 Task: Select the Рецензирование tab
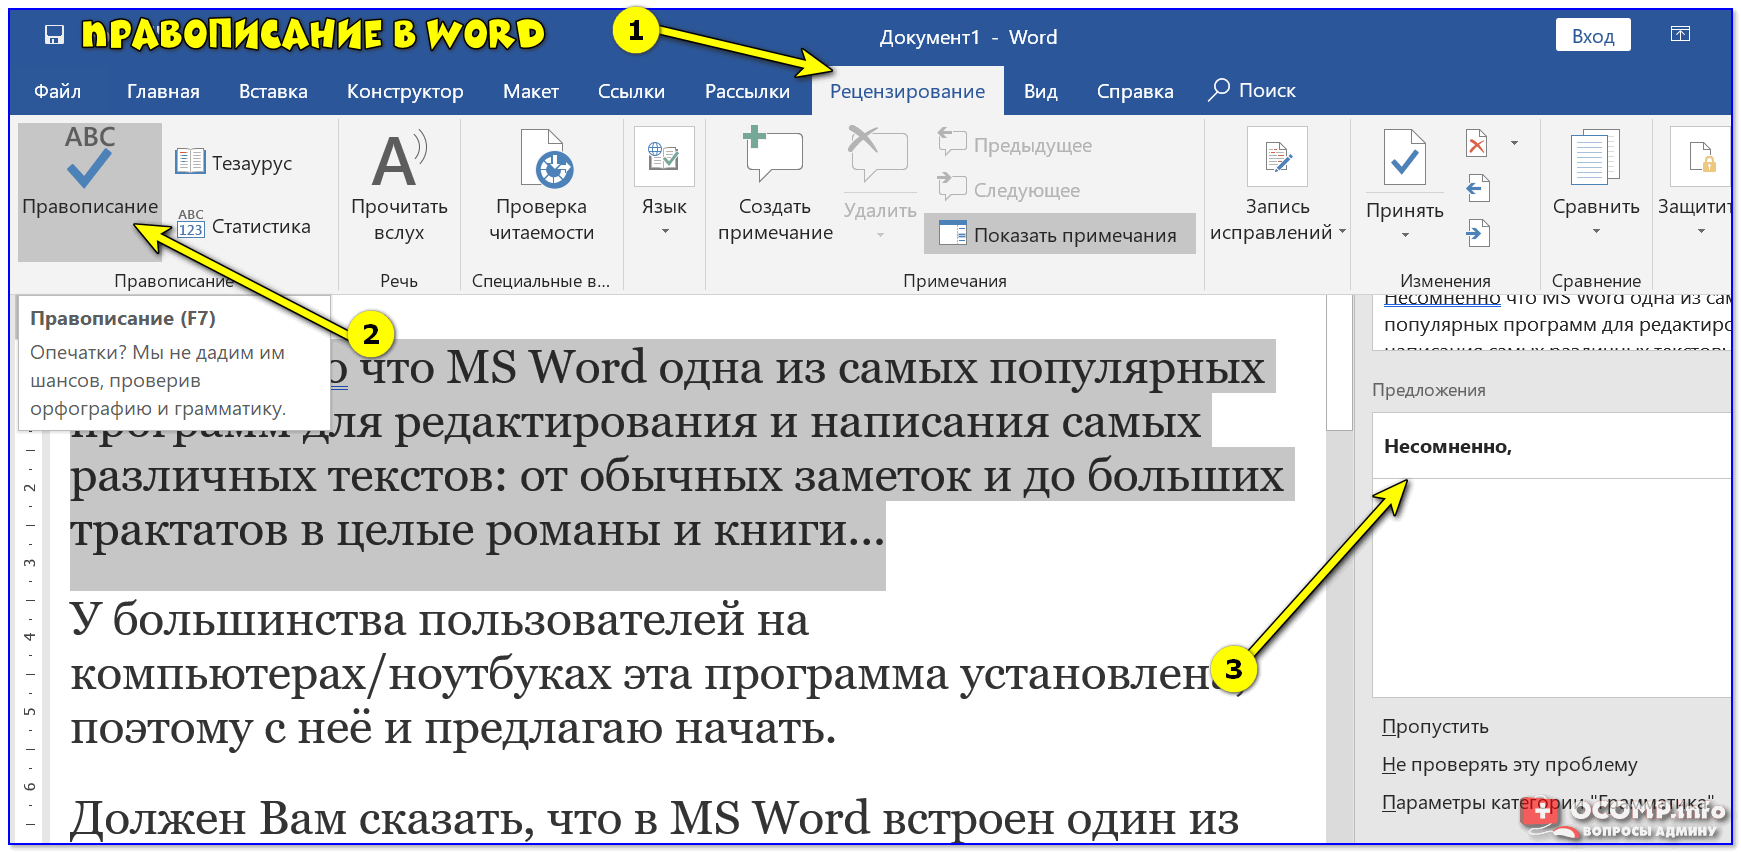coord(907,91)
